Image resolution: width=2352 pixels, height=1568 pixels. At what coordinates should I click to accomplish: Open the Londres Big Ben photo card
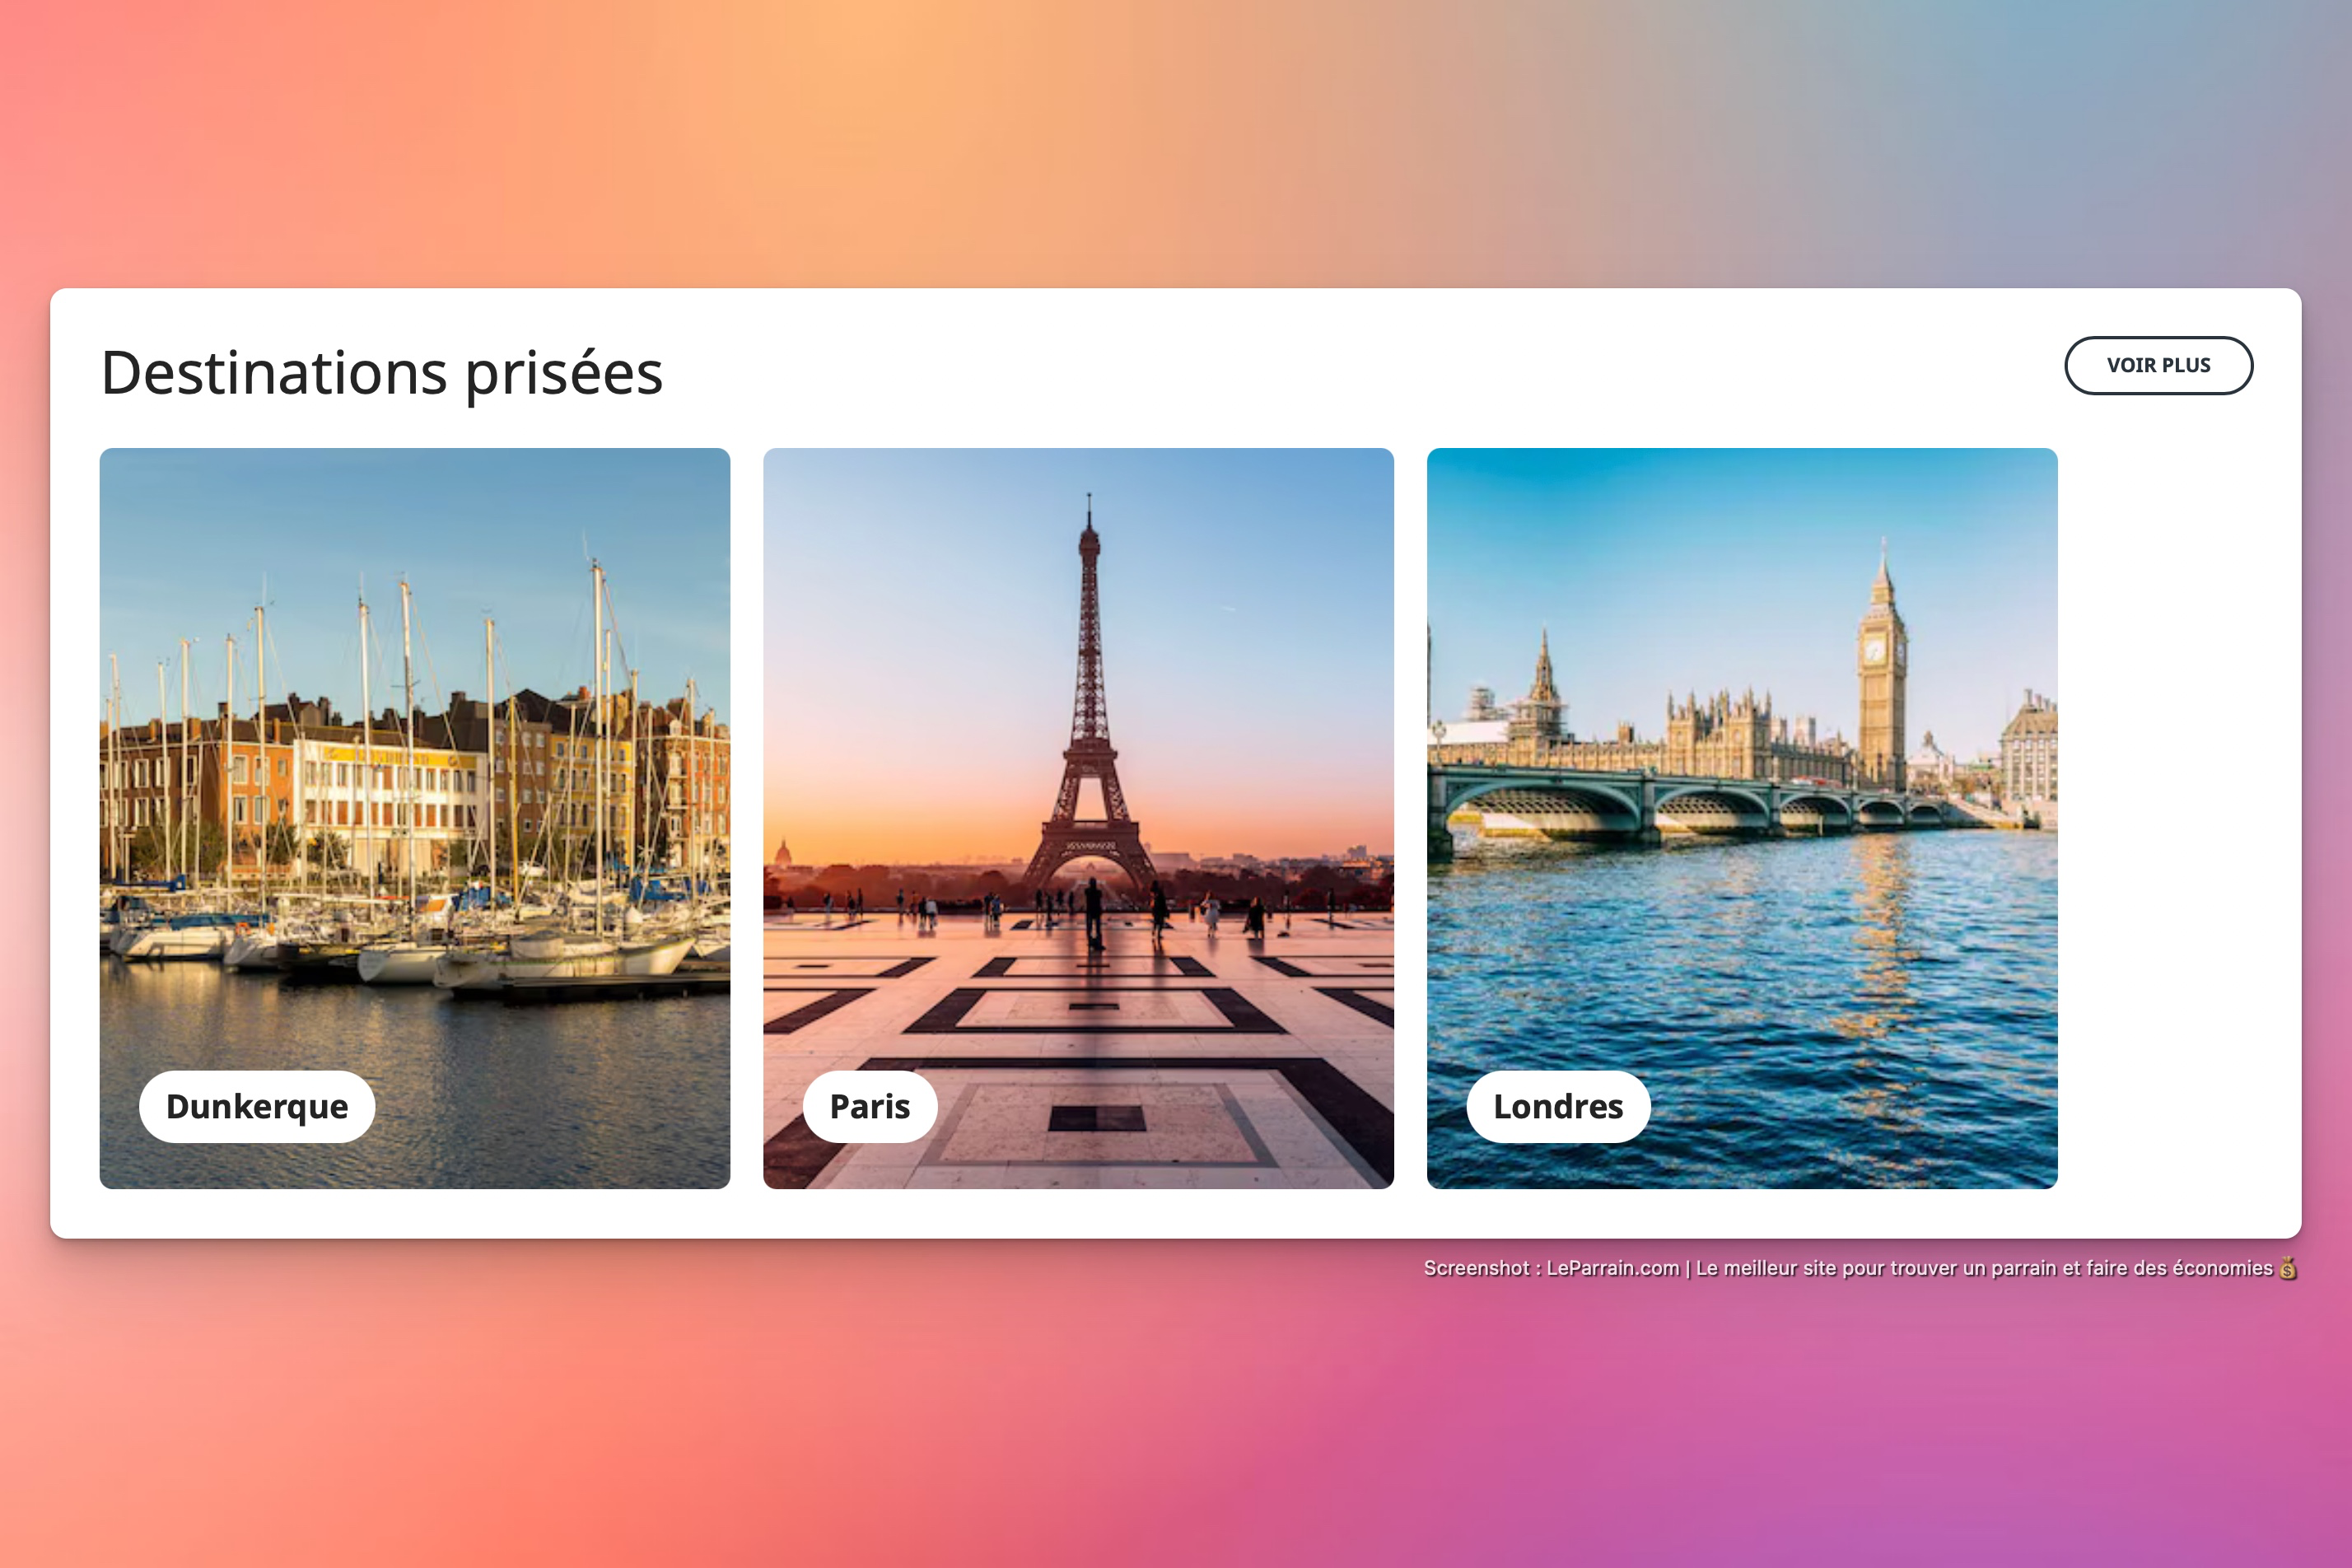click(x=1742, y=818)
